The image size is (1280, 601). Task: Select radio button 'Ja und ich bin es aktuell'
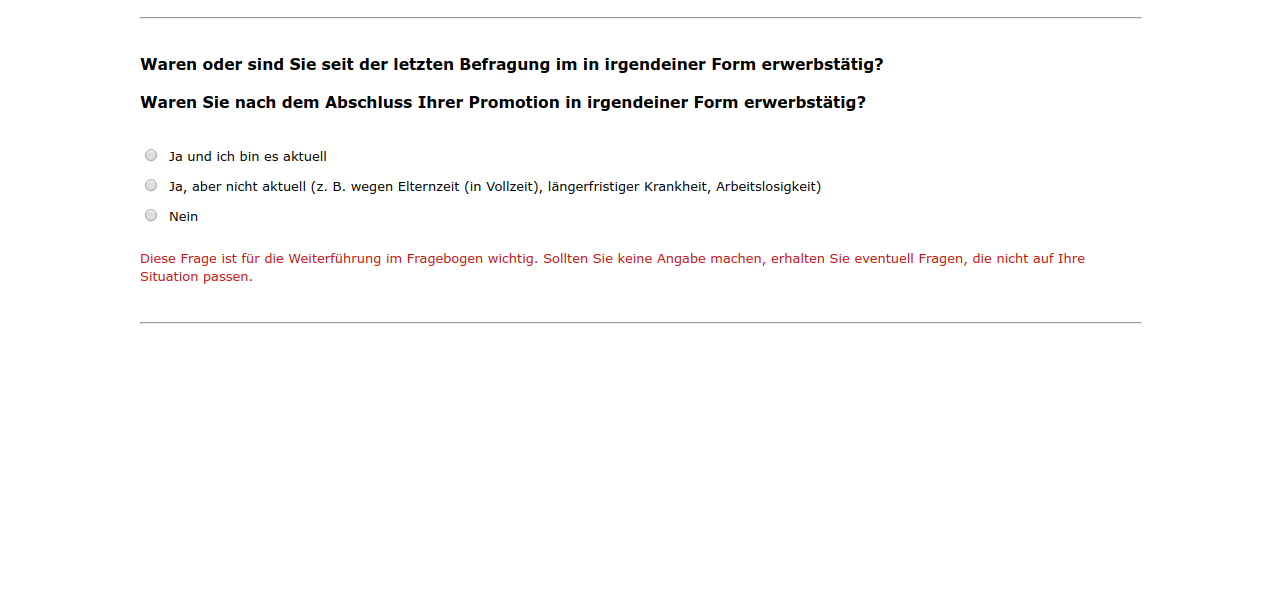click(151, 155)
